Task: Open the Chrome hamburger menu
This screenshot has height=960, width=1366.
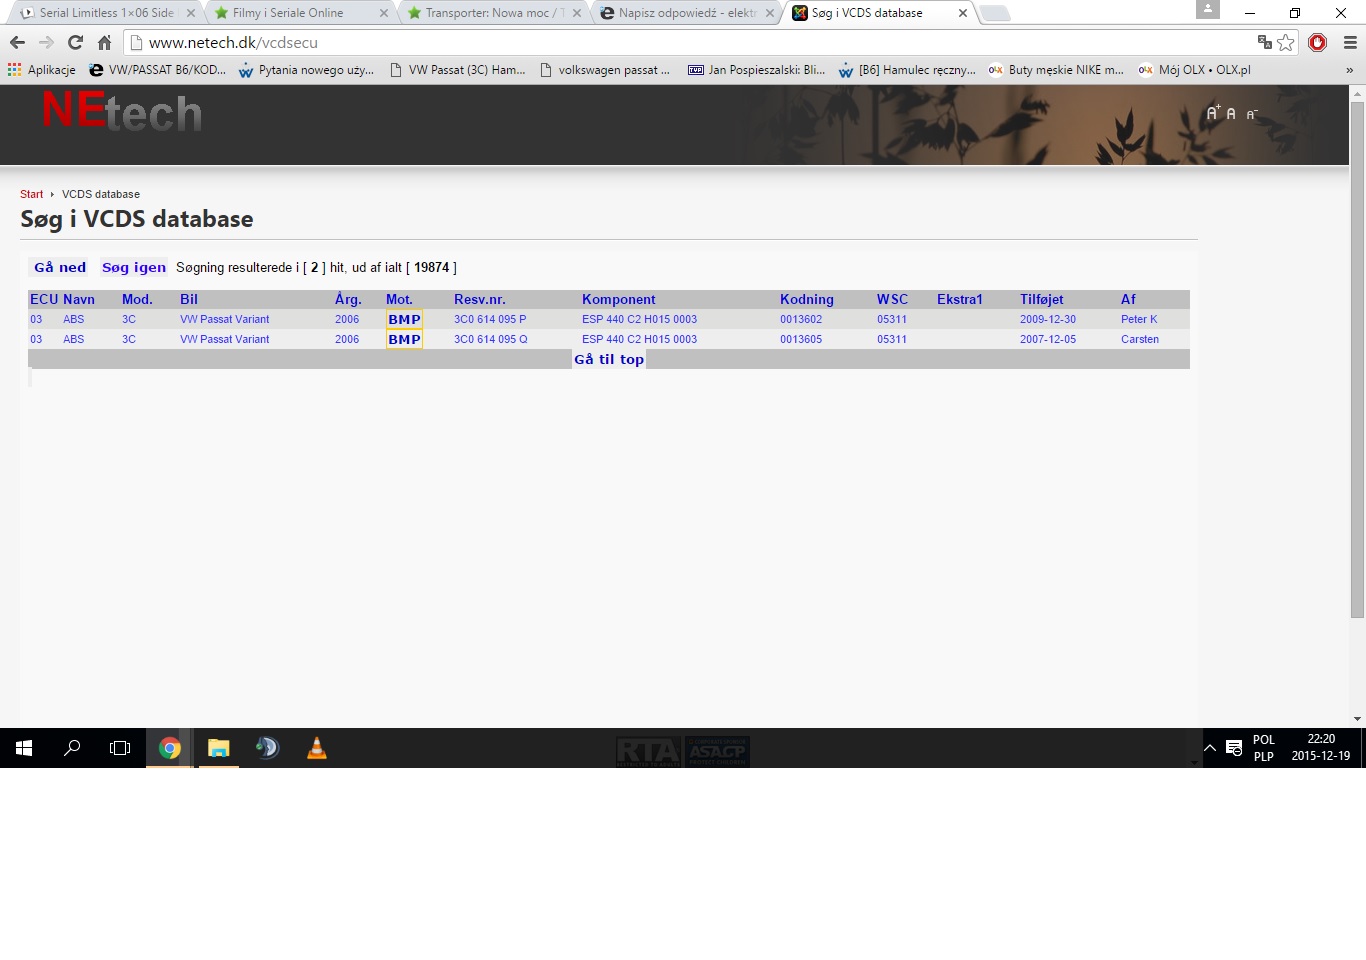Action: [x=1349, y=42]
